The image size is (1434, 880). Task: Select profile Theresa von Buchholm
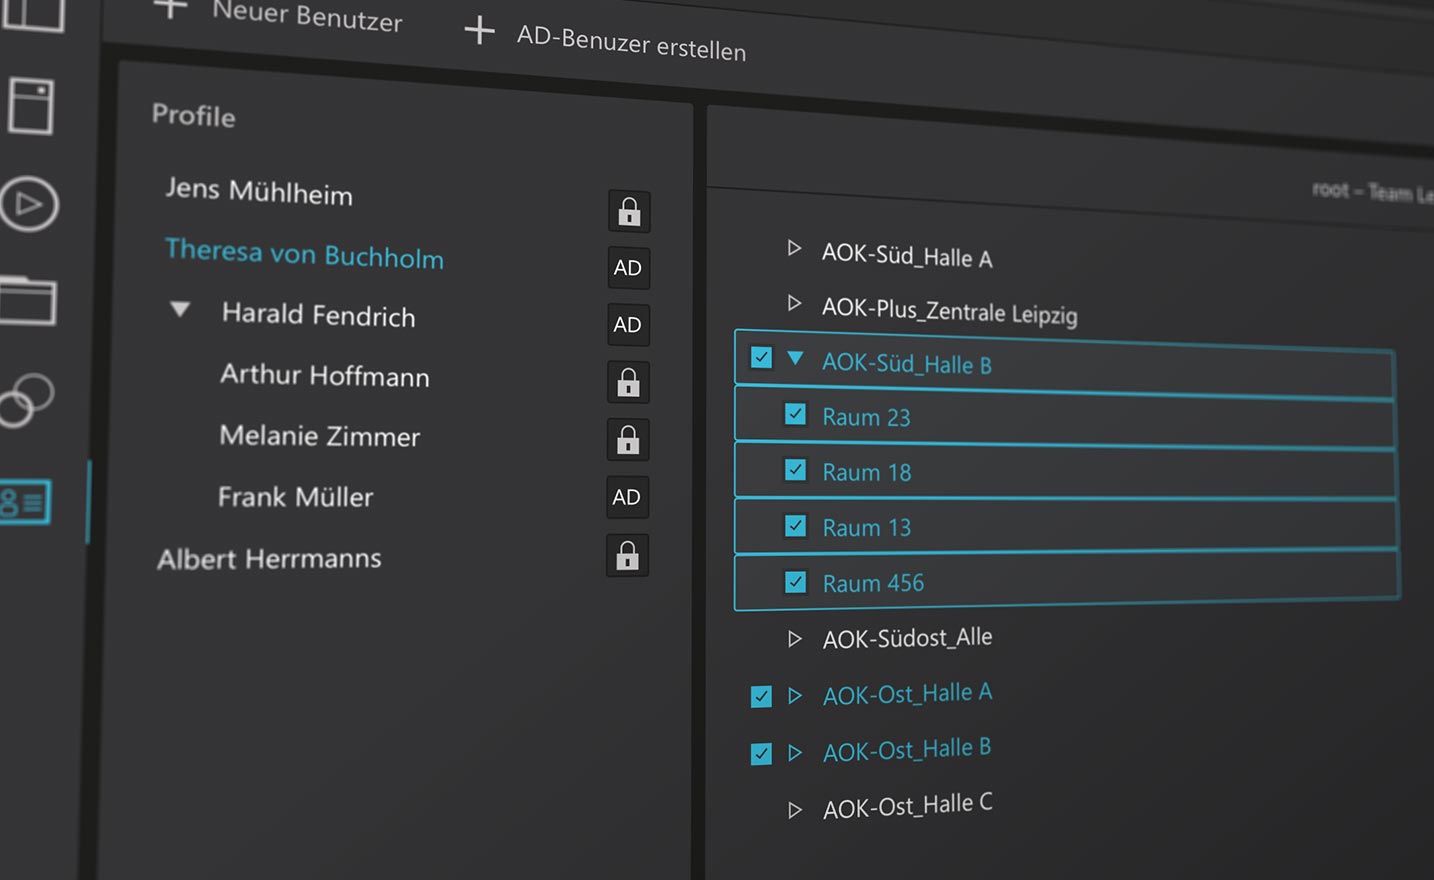tap(304, 253)
